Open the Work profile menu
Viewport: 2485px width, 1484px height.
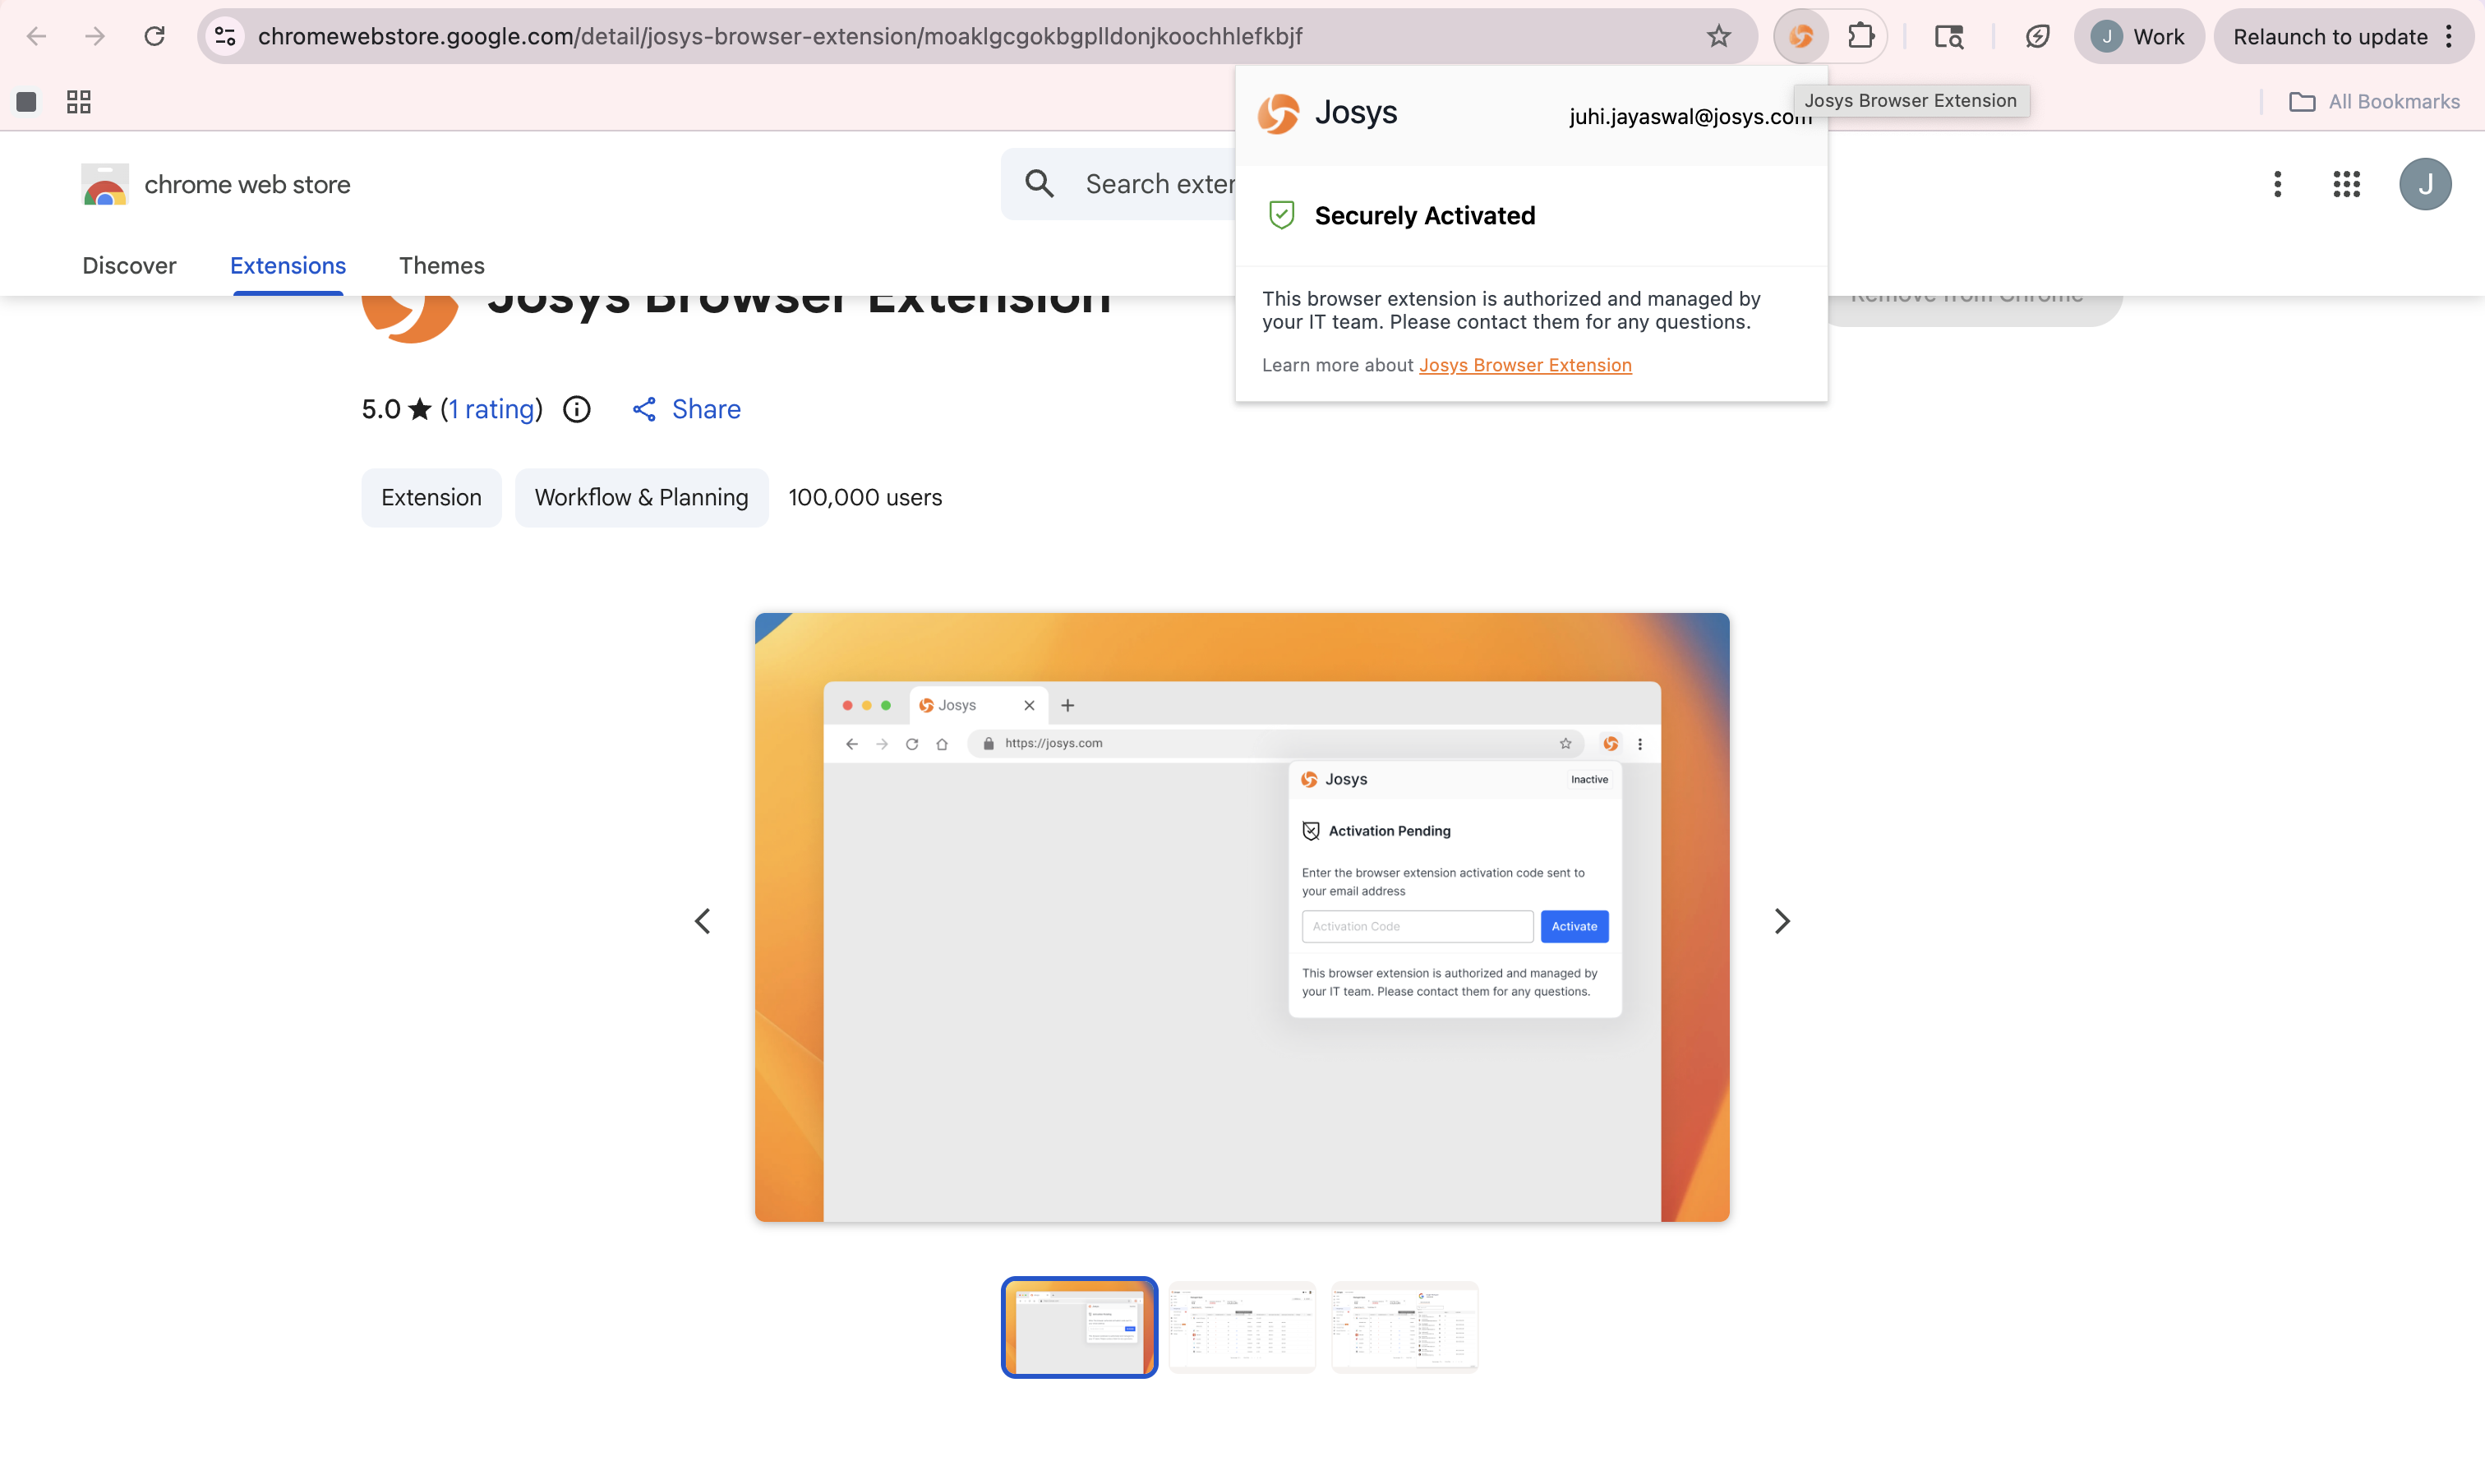(x=2138, y=37)
